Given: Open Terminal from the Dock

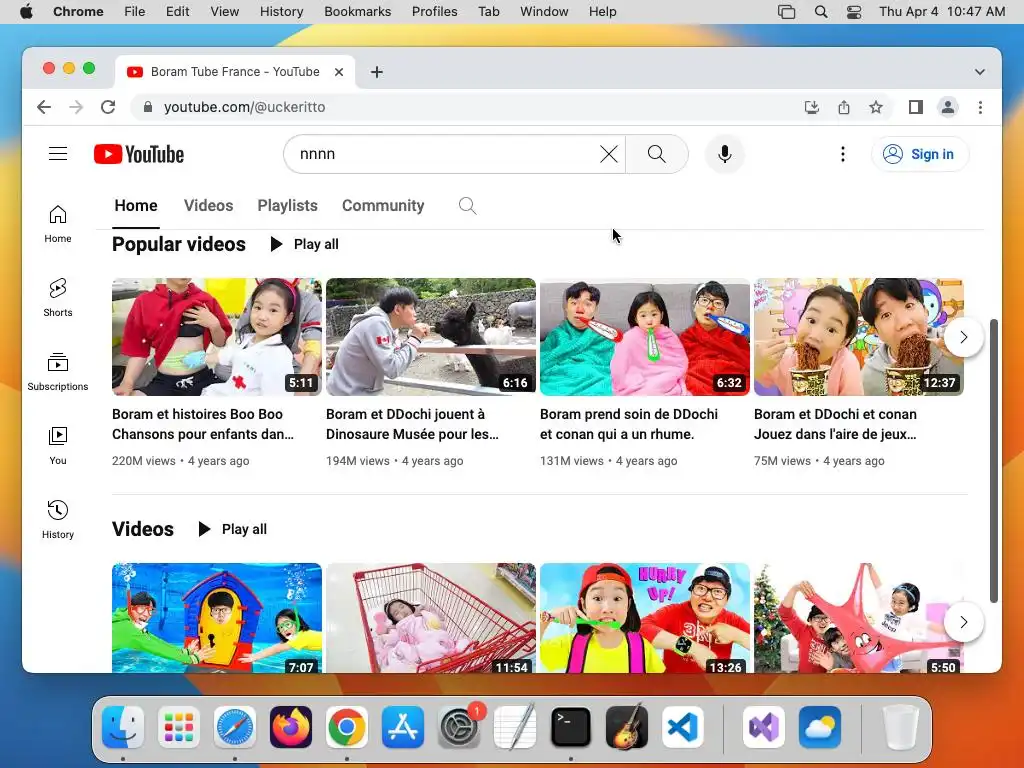Looking at the screenshot, I should point(571,727).
